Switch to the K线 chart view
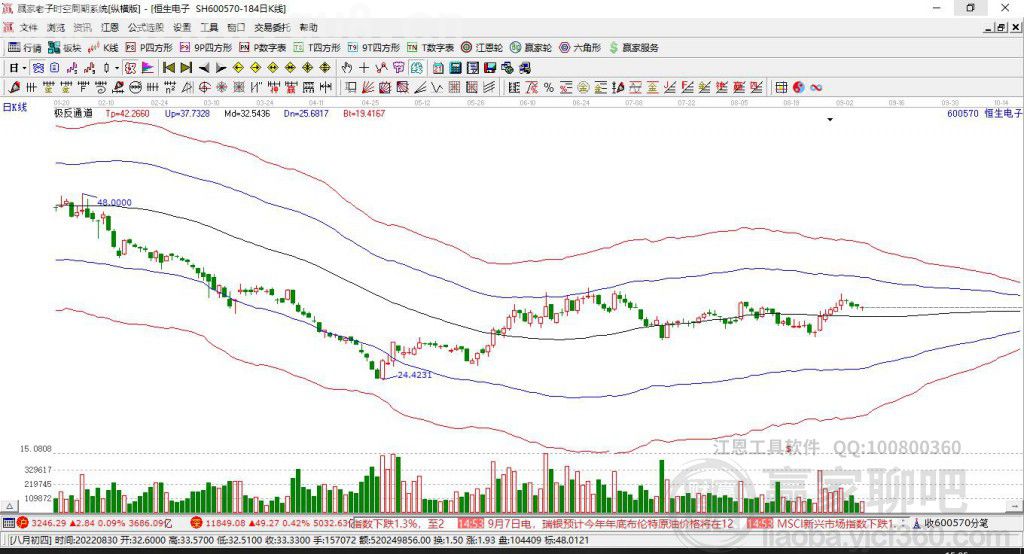 tap(103, 48)
